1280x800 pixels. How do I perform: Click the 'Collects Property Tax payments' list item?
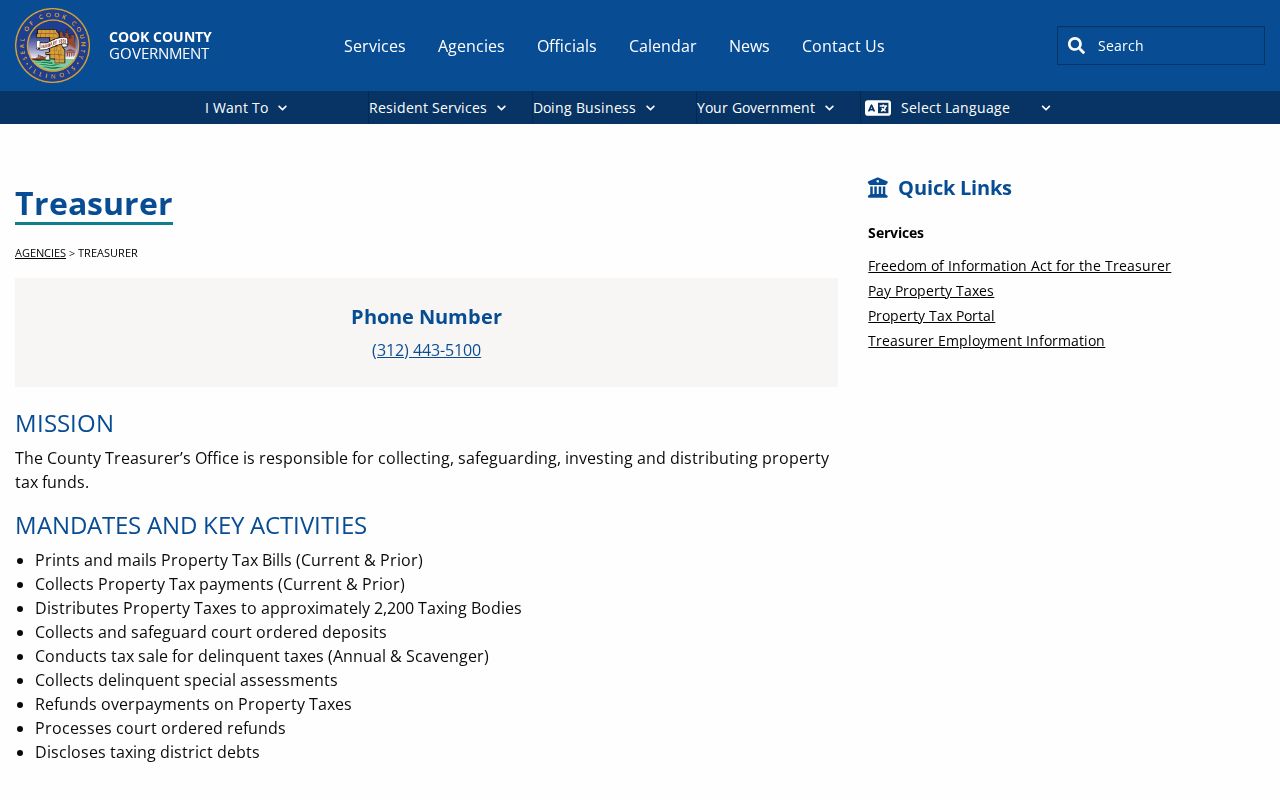tap(220, 584)
